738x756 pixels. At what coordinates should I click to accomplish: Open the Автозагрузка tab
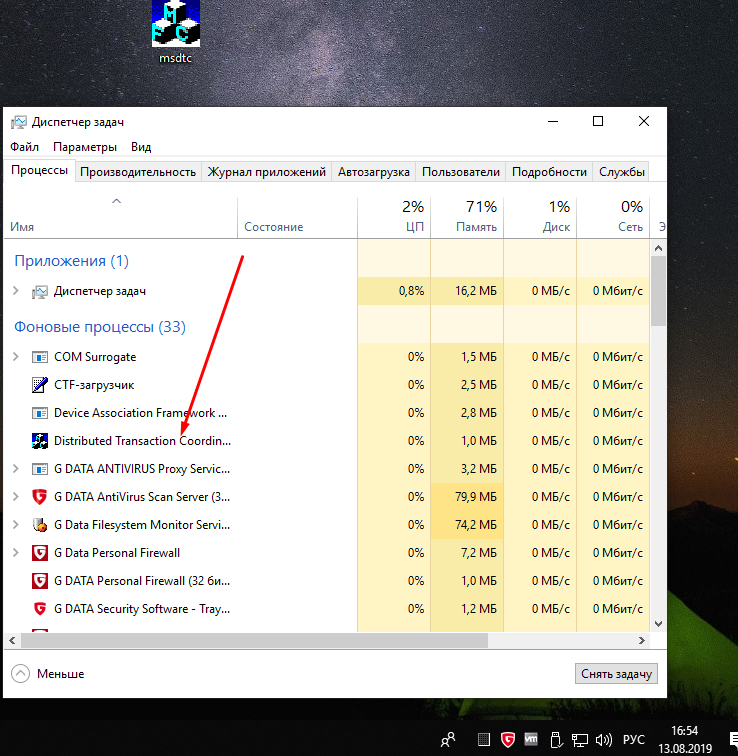pyautogui.click(x=374, y=172)
